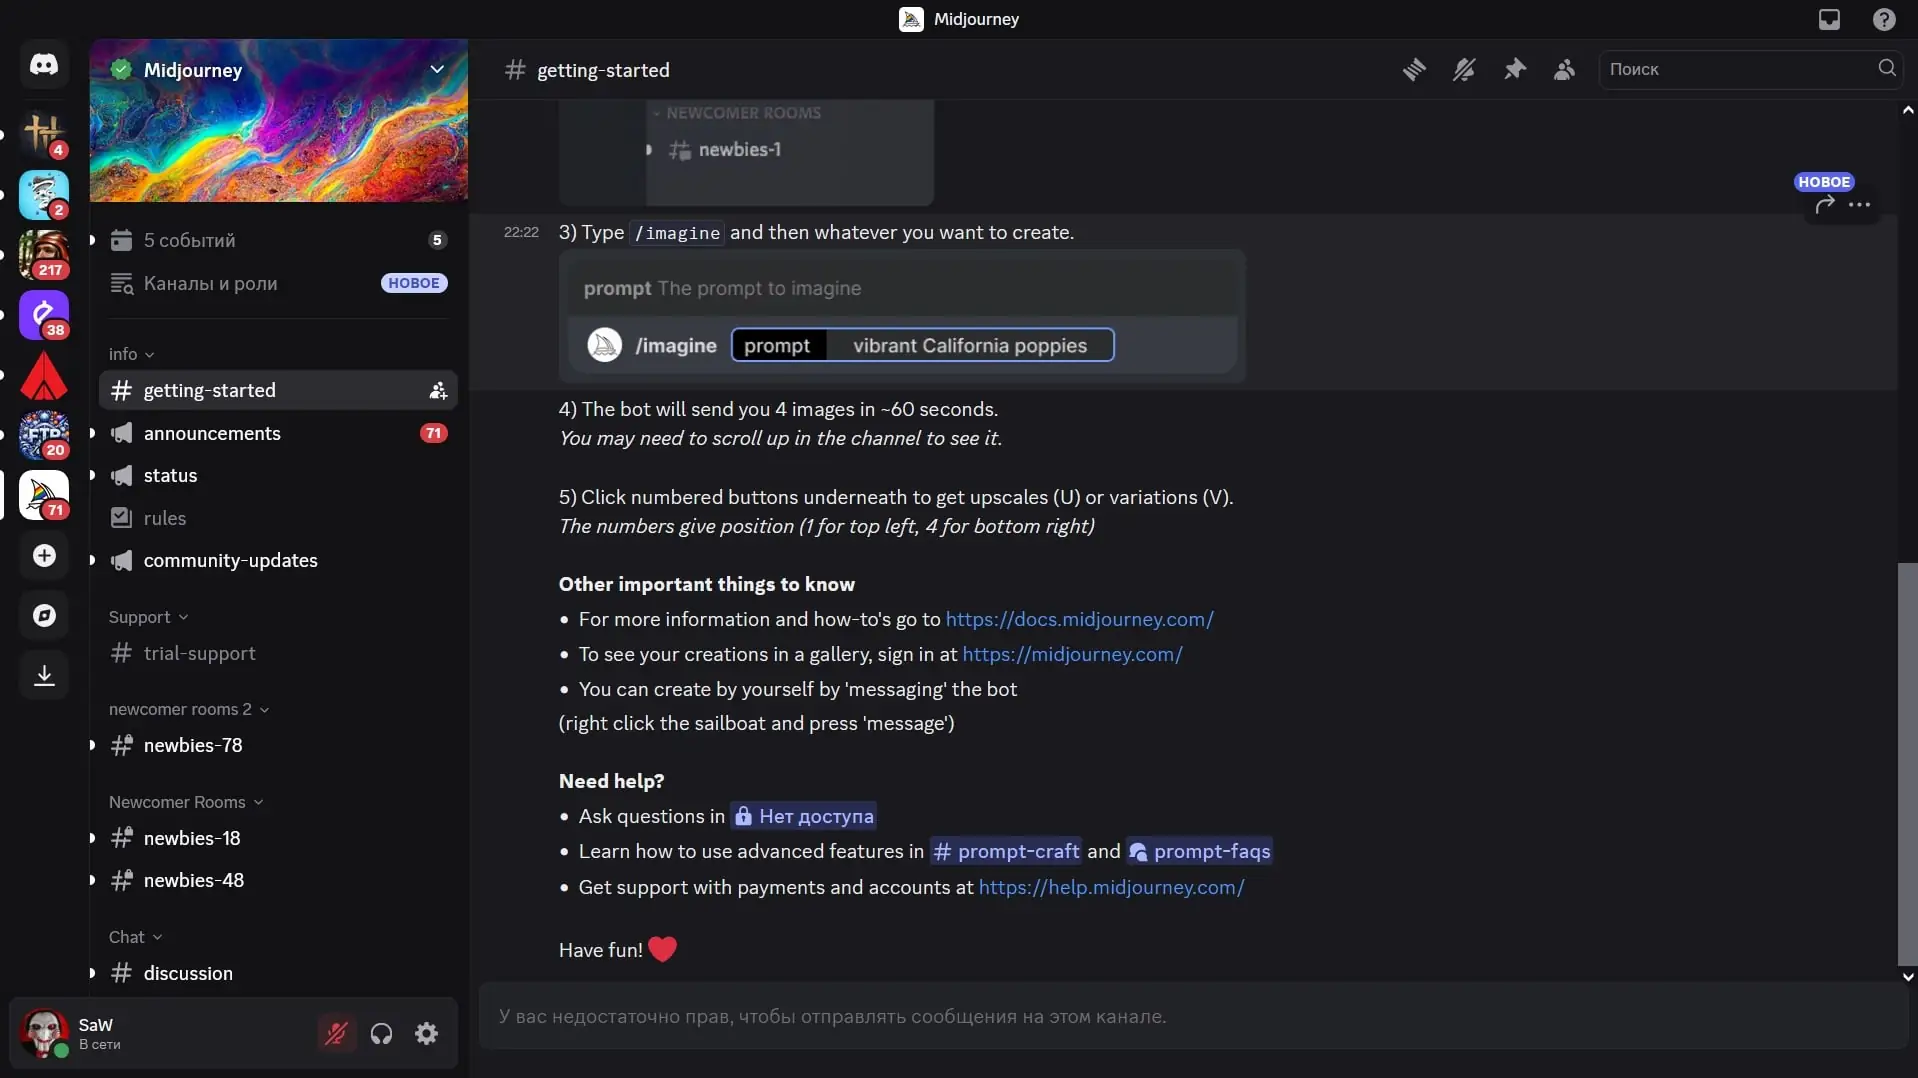Toggle headphones deafen button

click(381, 1033)
